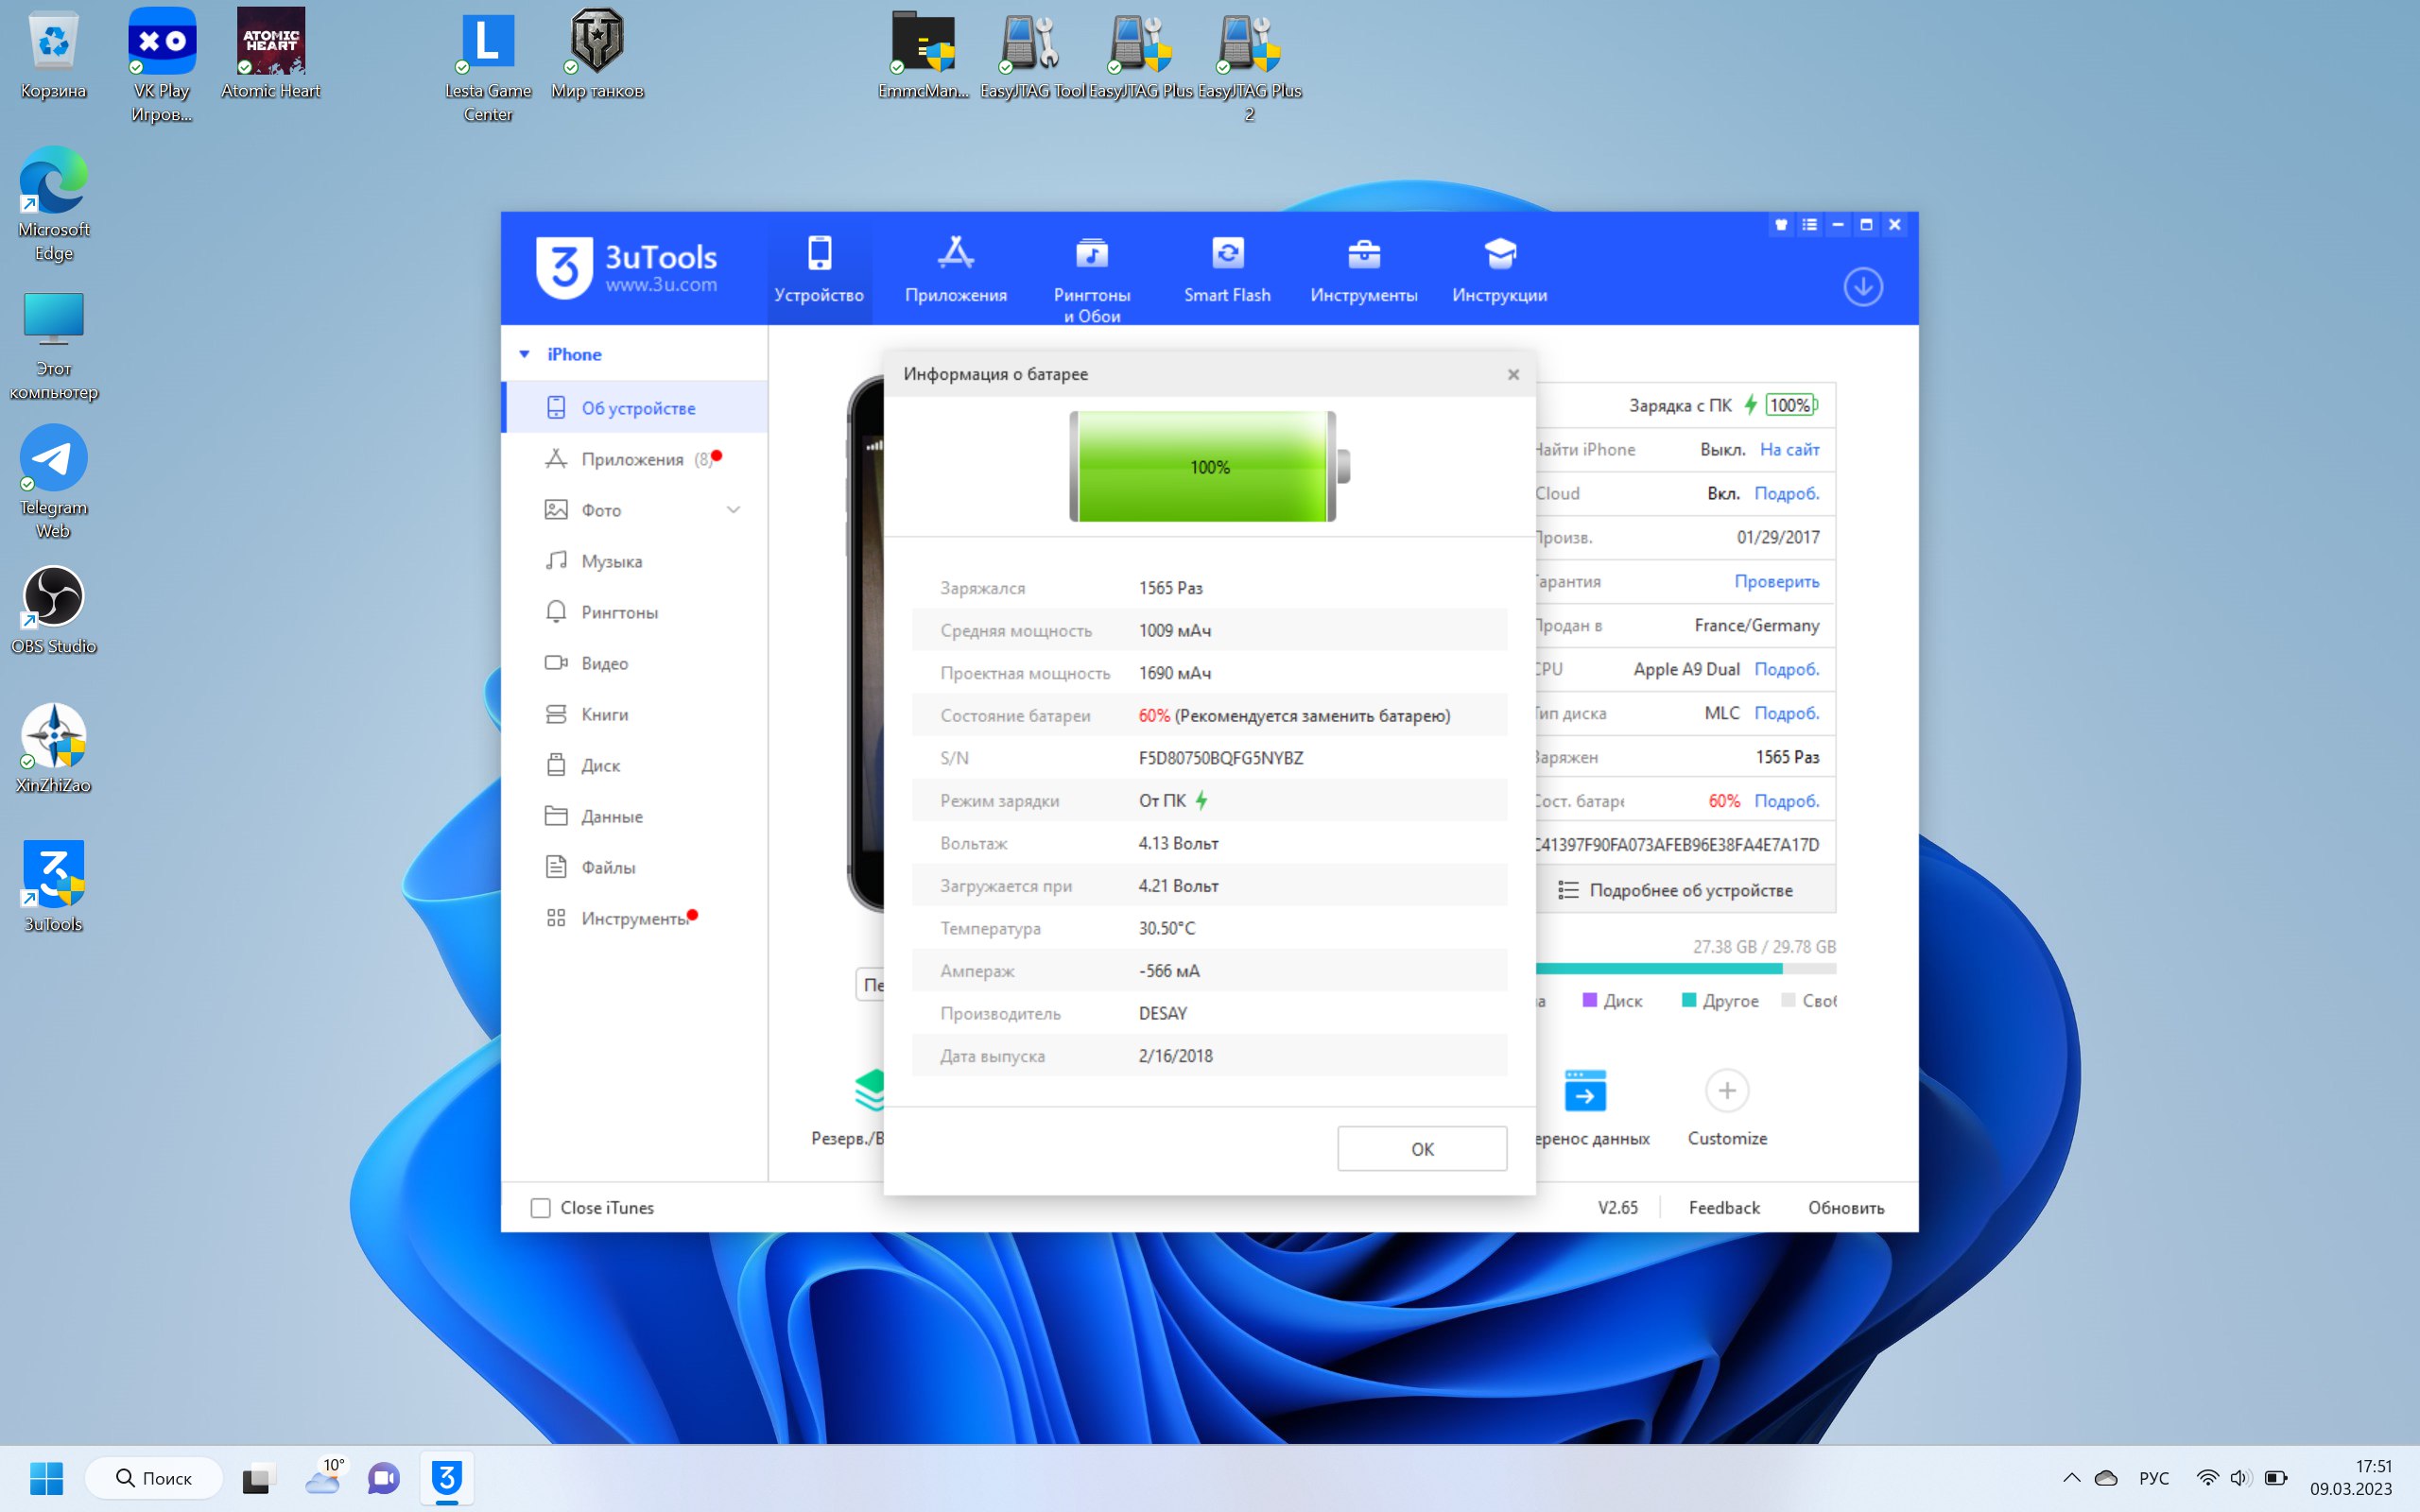The image size is (2420, 1512).
Task: Open EasyJTAG Tool desktop shortcut
Action: [1031, 54]
